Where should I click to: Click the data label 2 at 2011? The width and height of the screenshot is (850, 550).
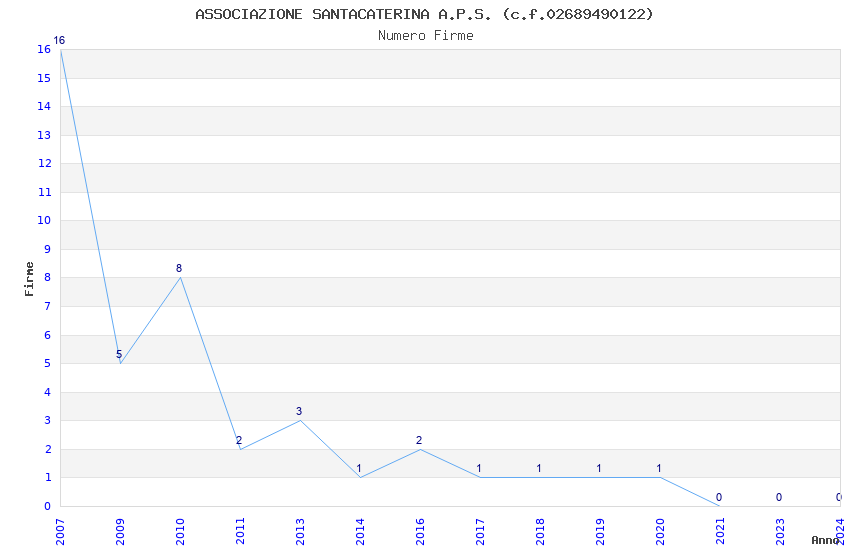tap(239, 440)
